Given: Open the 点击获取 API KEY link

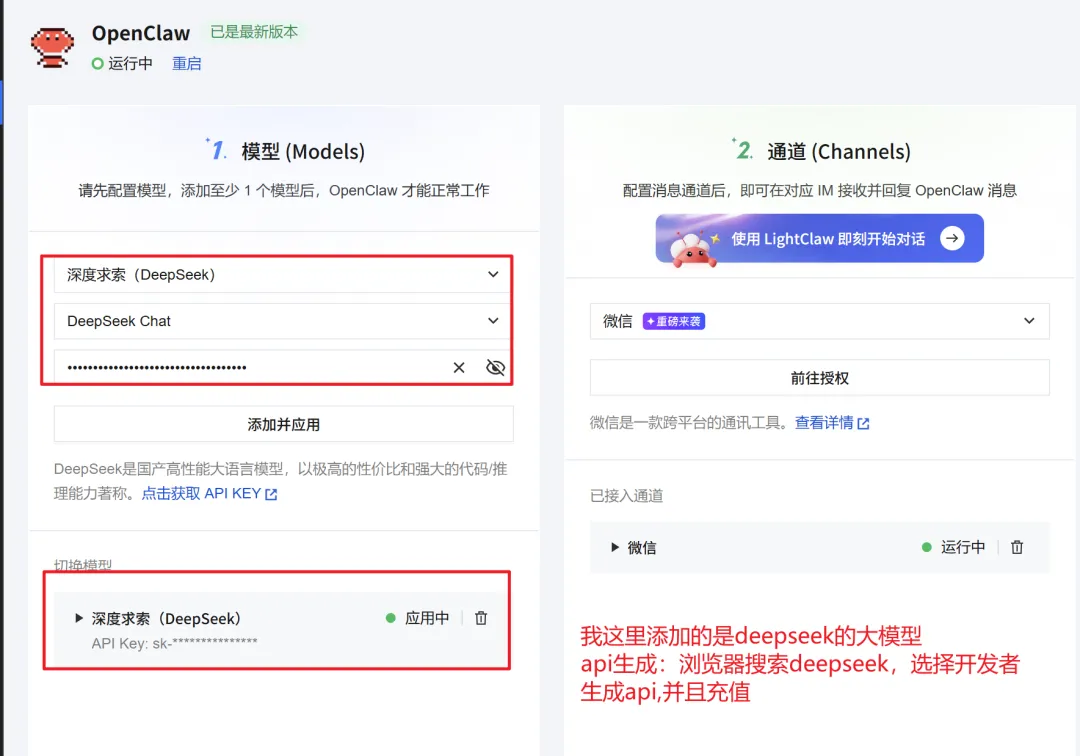Looking at the screenshot, I should coord(209,494).
